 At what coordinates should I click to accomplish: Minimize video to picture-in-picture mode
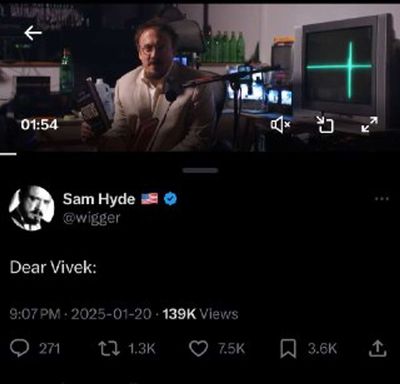(325, 124)
